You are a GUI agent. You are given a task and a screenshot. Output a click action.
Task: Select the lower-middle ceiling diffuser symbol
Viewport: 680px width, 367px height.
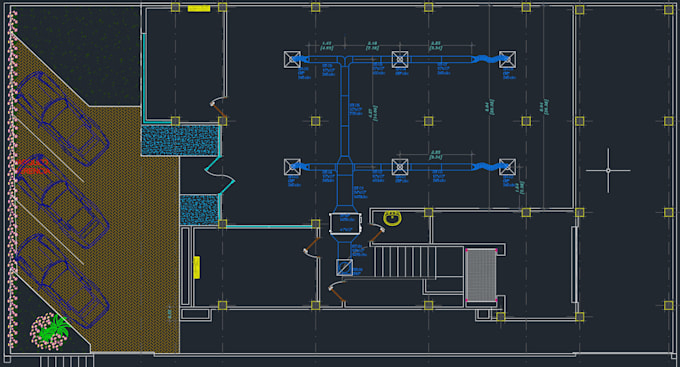400,167
